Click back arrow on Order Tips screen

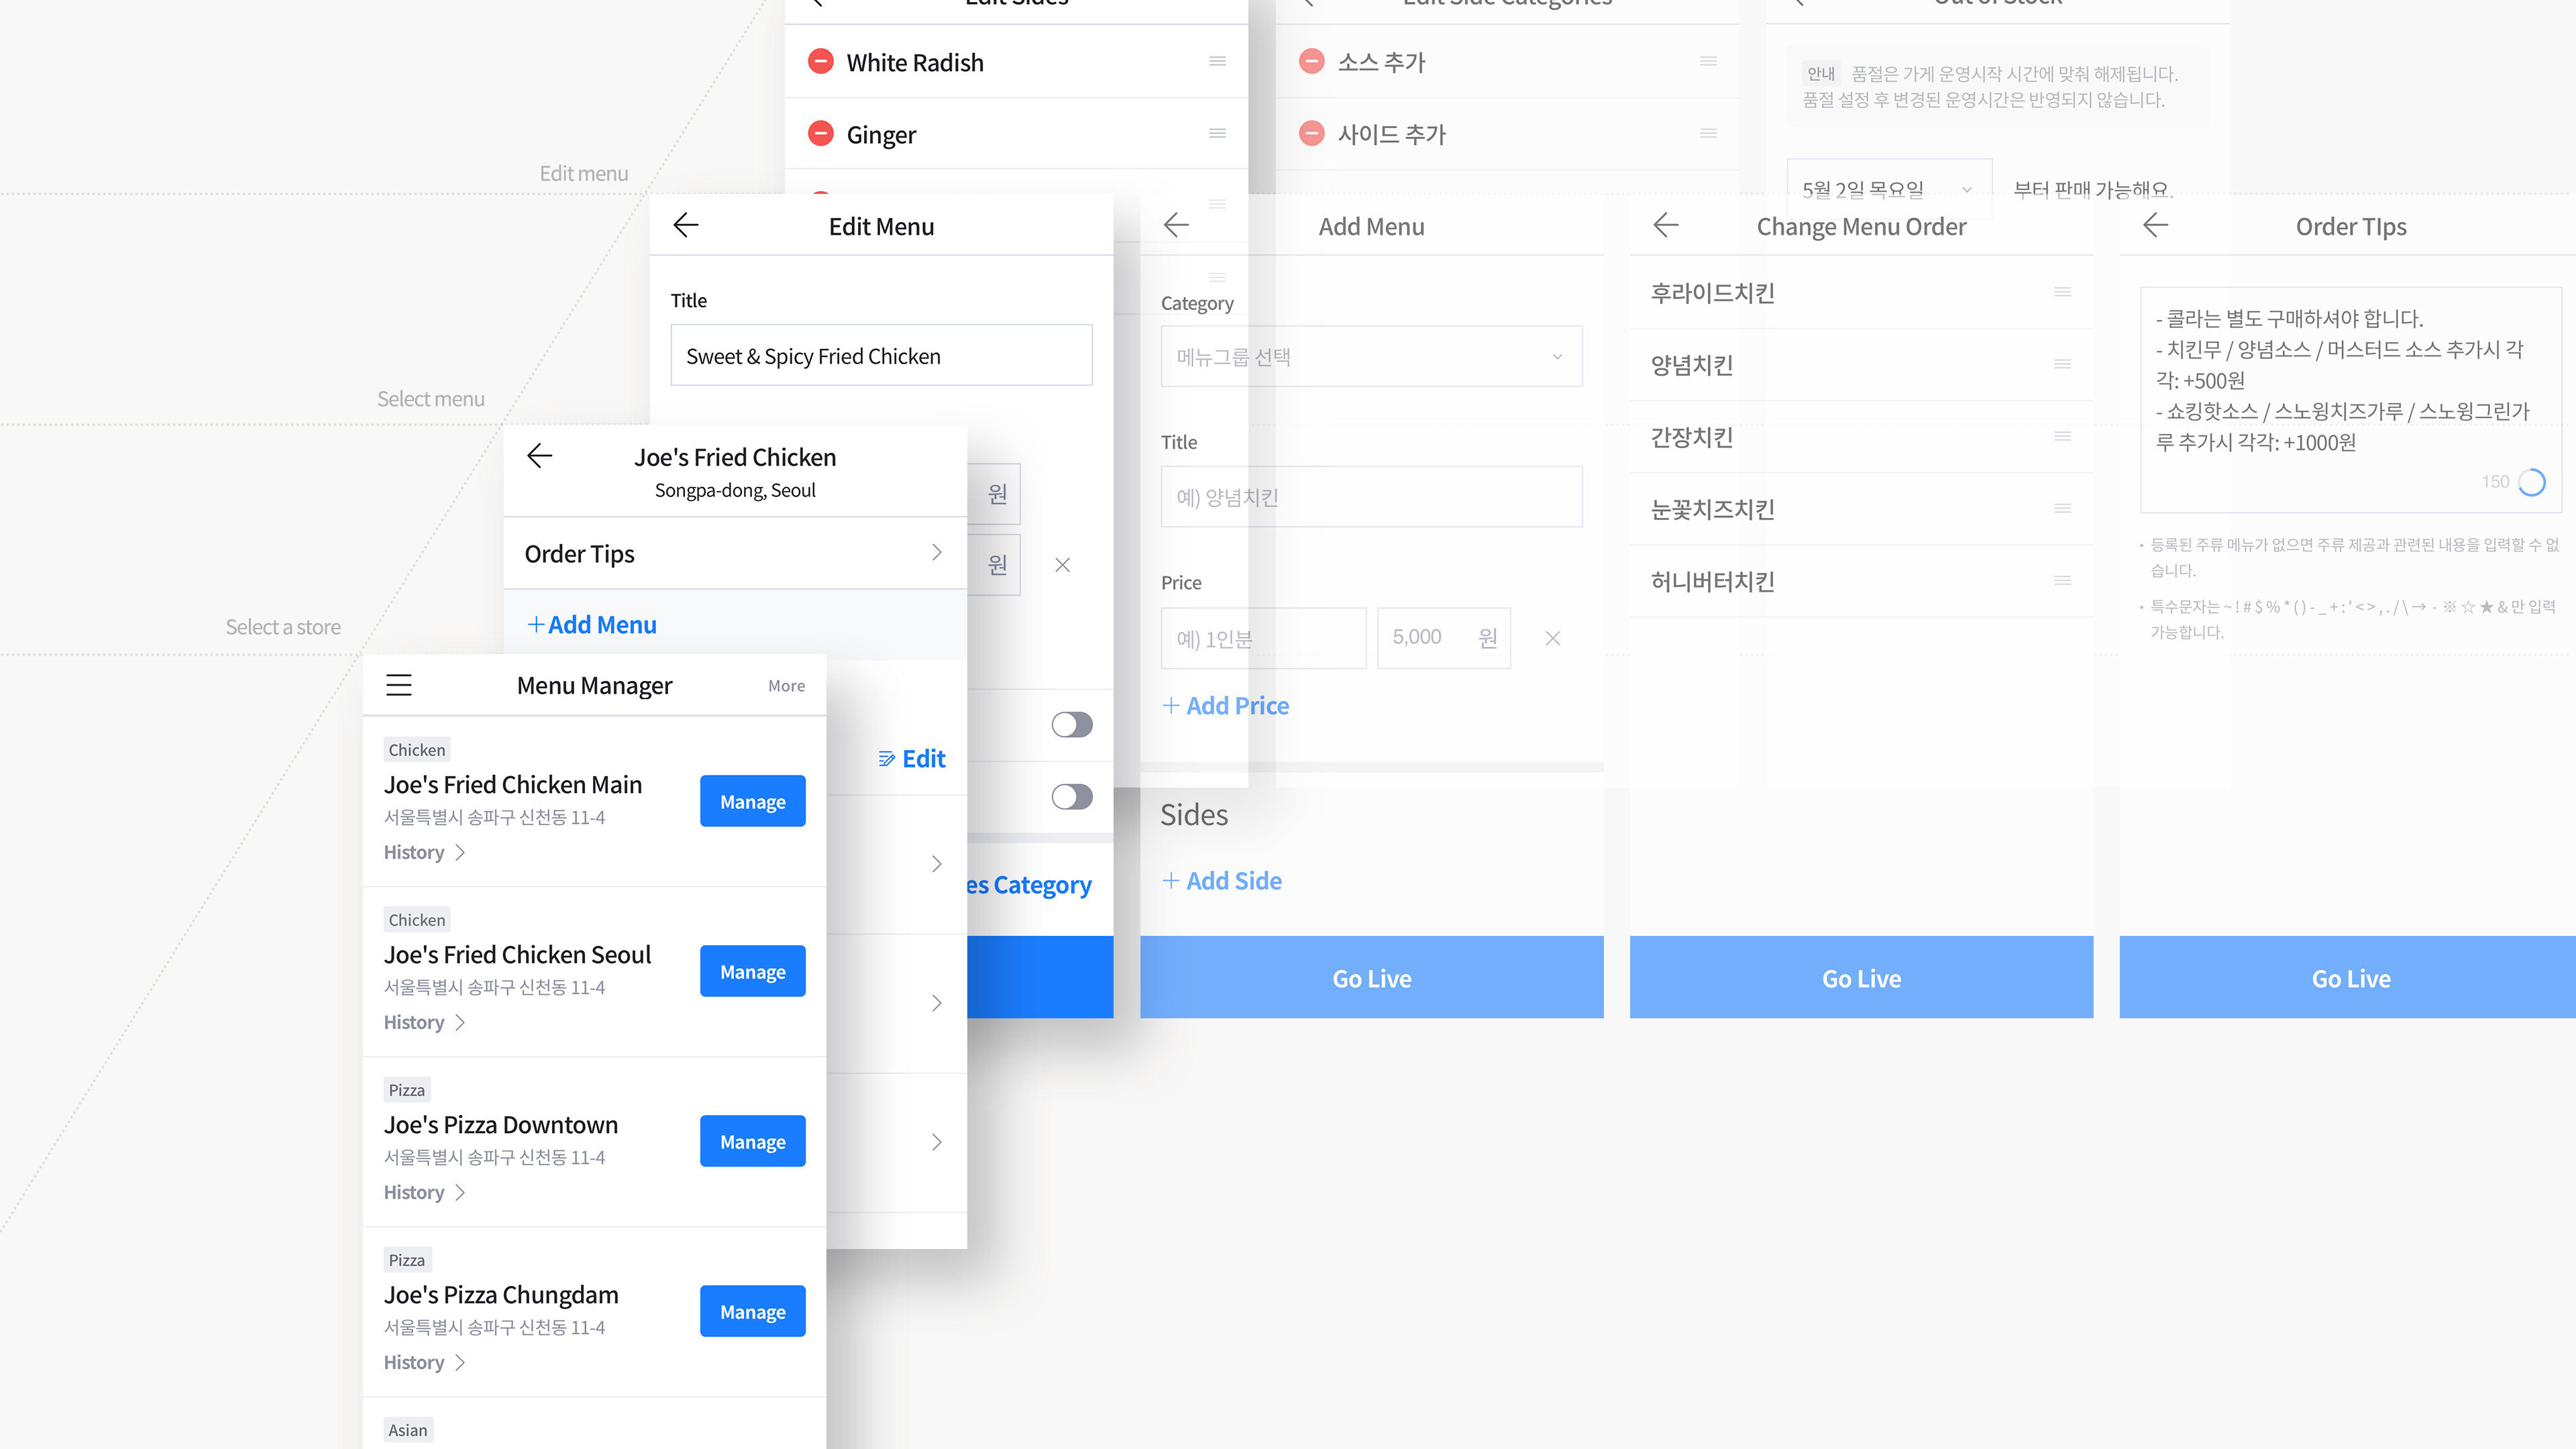coord(2156,225)
